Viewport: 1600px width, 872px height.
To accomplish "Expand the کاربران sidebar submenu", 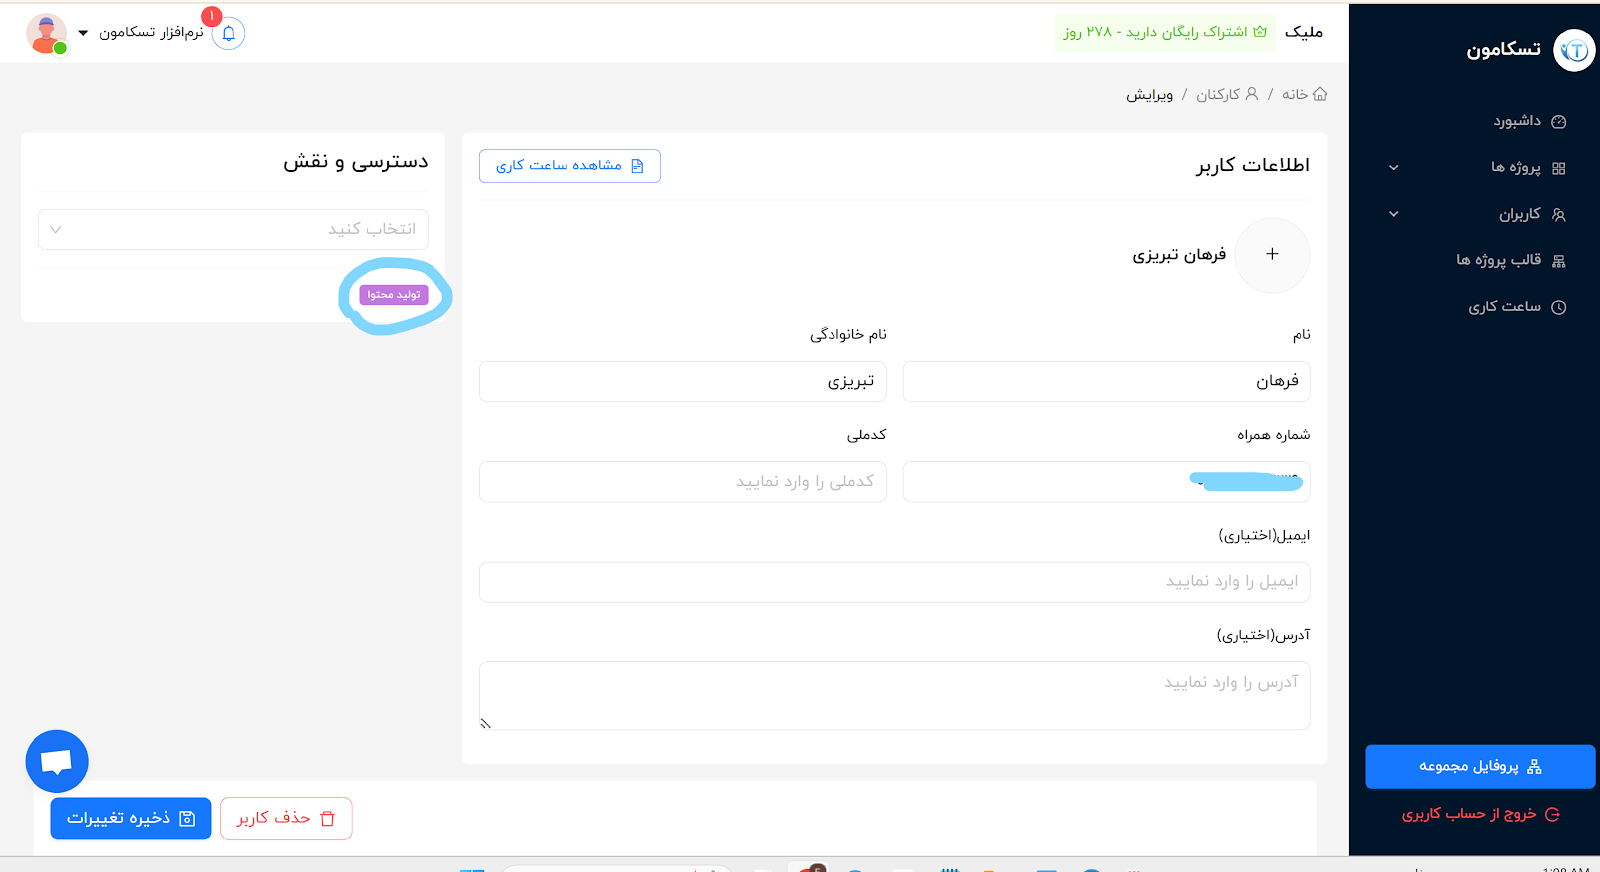I will (1394, 214).
